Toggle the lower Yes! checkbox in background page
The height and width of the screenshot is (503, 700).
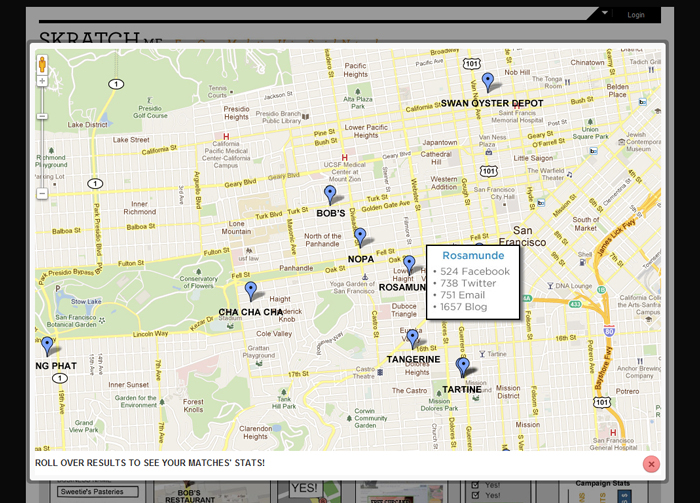point(475,495)
